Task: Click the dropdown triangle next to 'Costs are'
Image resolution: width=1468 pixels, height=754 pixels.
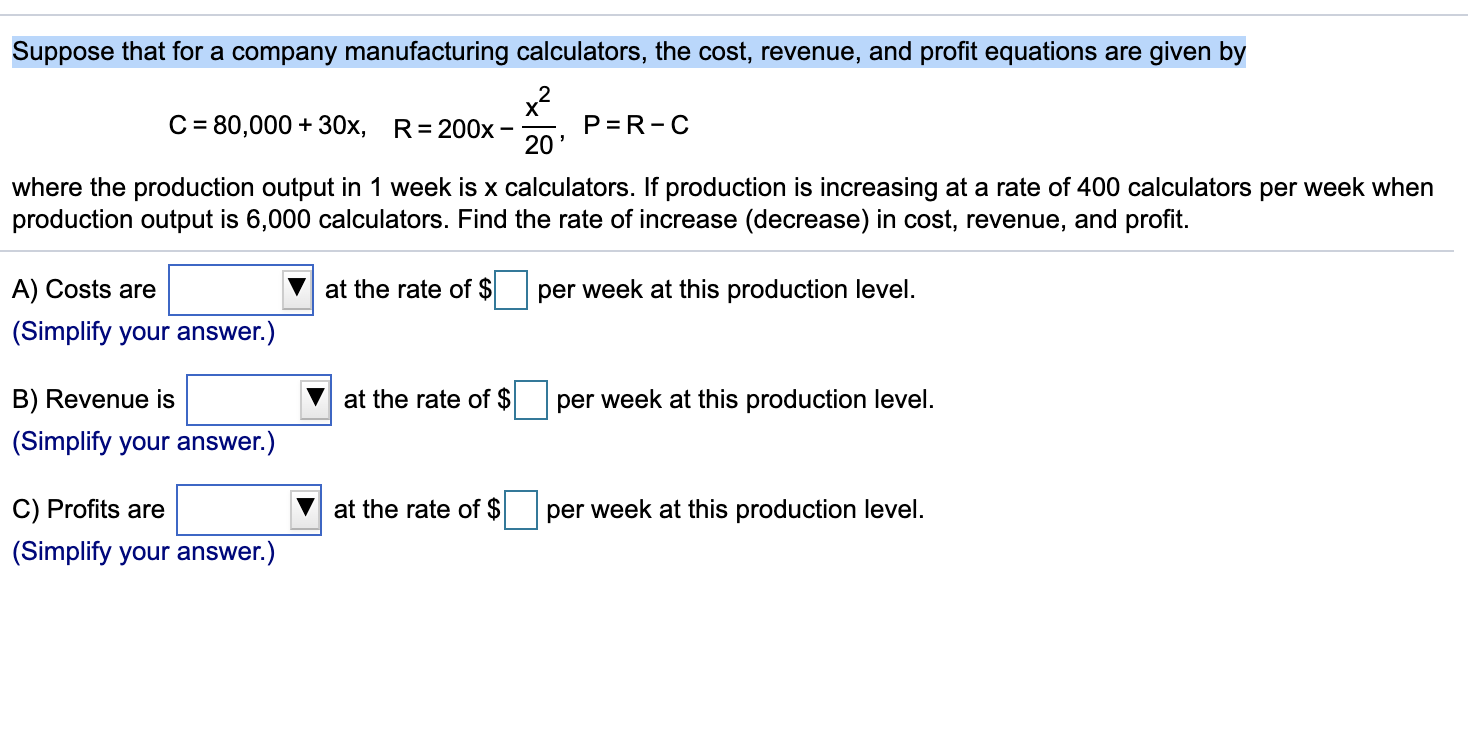Action: point(297,289)
